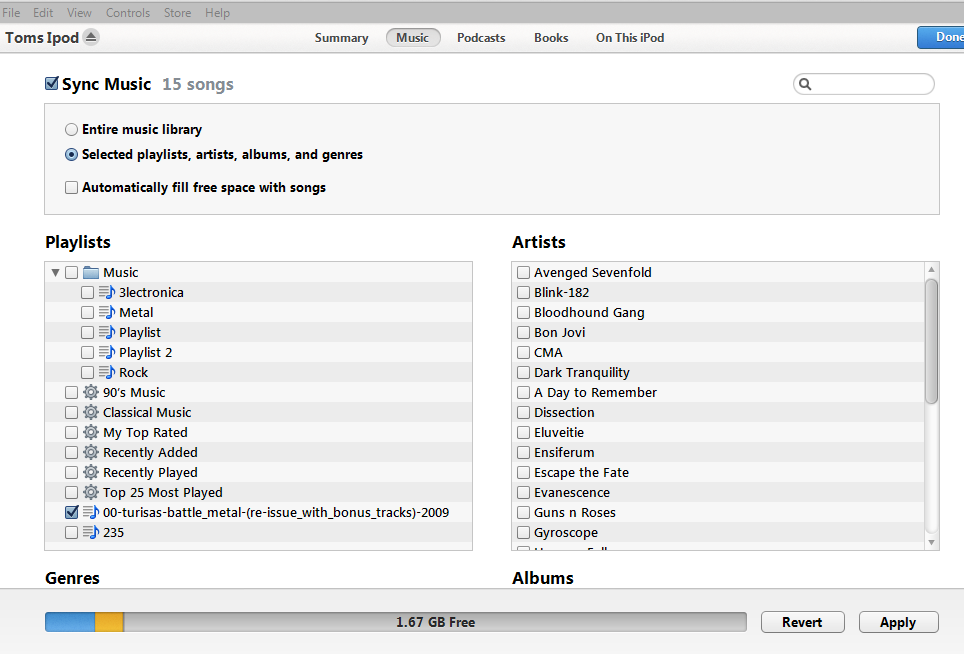Image resolution: width=964 pixels, height=654 pixels.
Task: Click the blue audio segment of capacity bar
Action: pyautogui.click(x=70, y=622)
